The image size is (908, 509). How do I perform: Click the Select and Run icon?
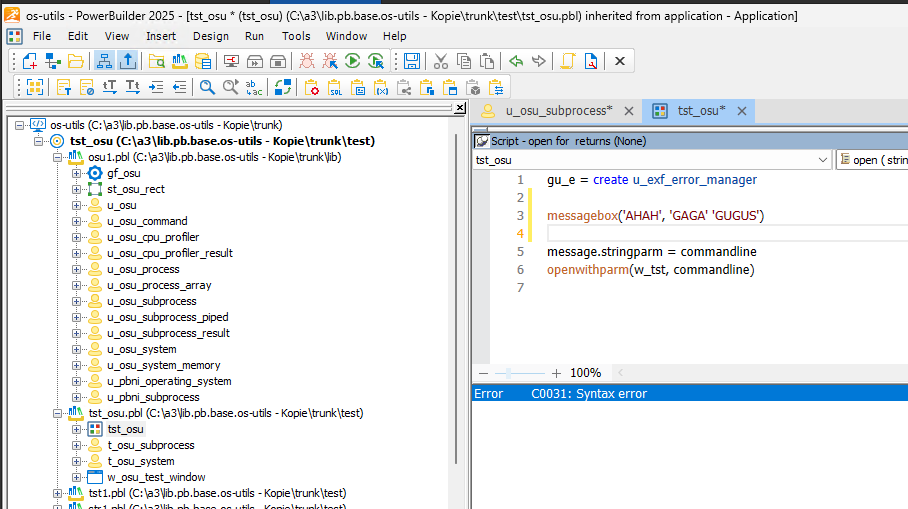(x=376, y=61)
